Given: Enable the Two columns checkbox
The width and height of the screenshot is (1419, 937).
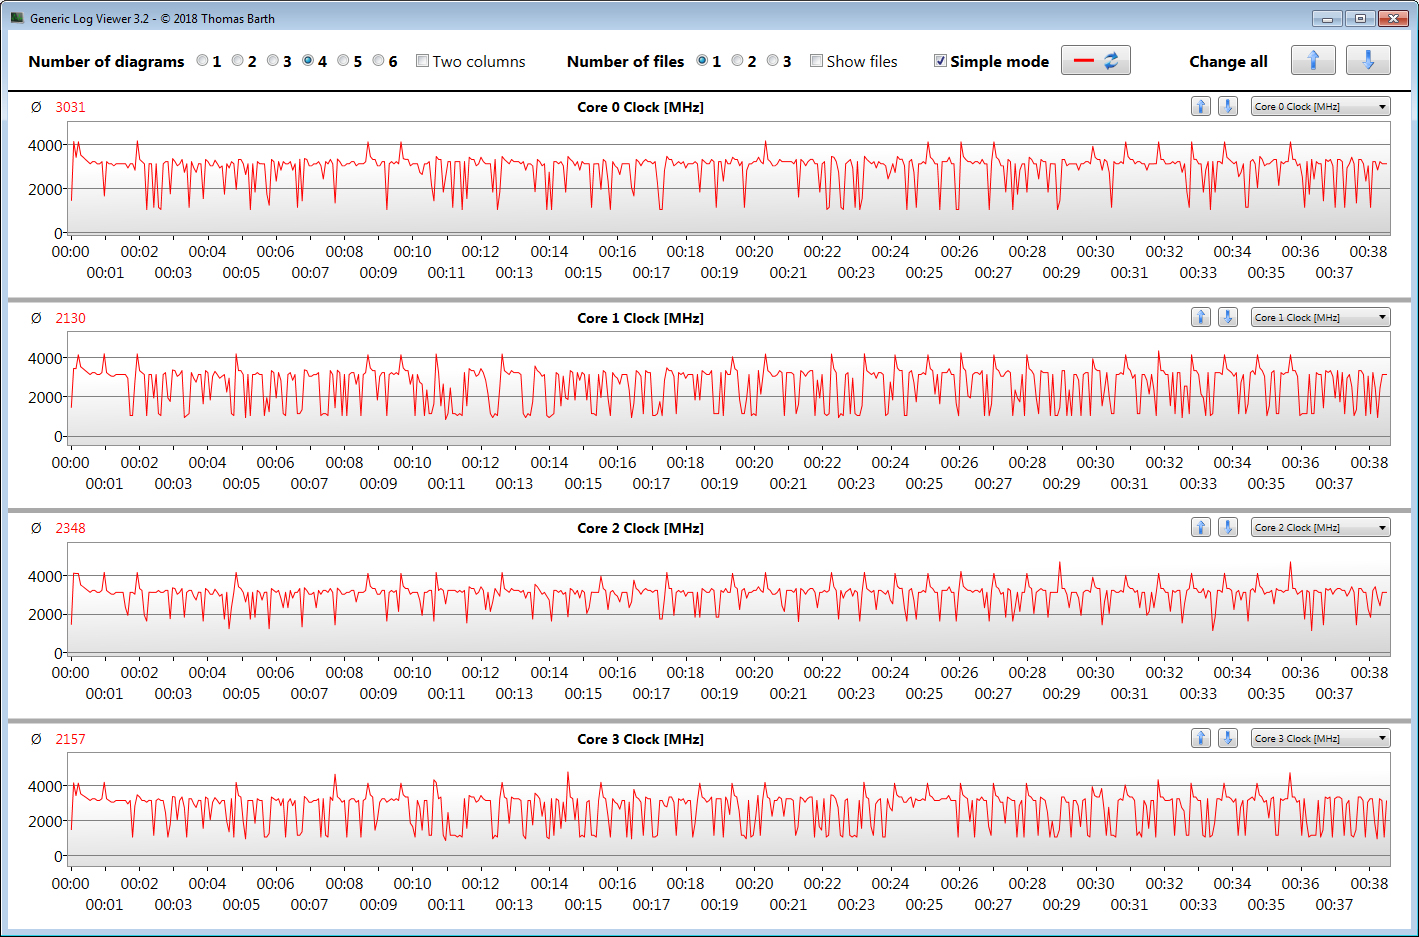Looking at the screenshot, I should [x=423, y=61].
